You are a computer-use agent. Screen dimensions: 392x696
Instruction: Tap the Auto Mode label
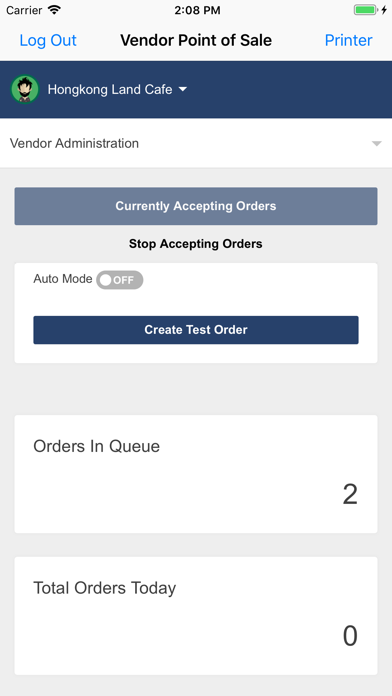pos(63,279)
